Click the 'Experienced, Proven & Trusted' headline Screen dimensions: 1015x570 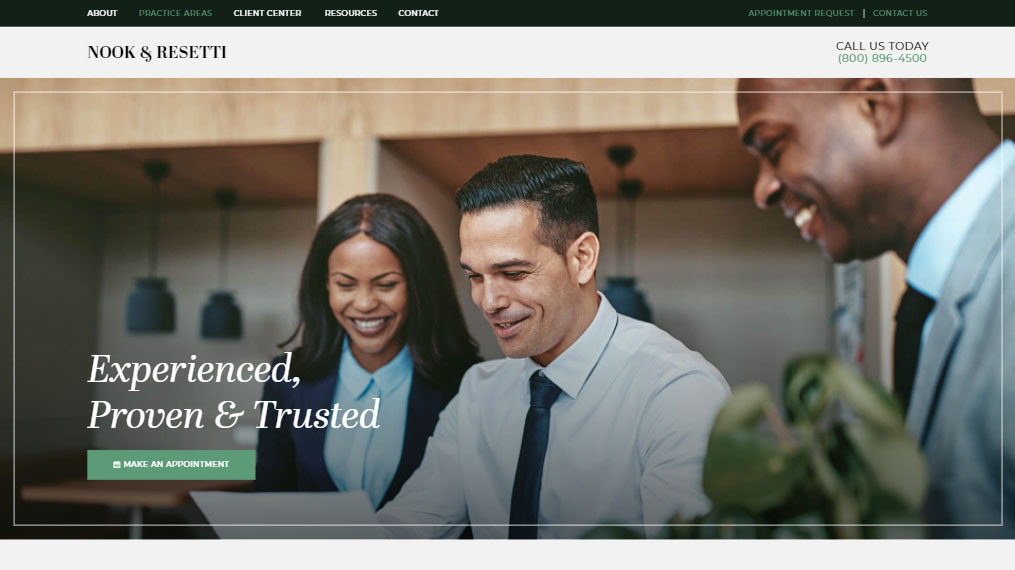pyautogui.click(x=234, y=392)
